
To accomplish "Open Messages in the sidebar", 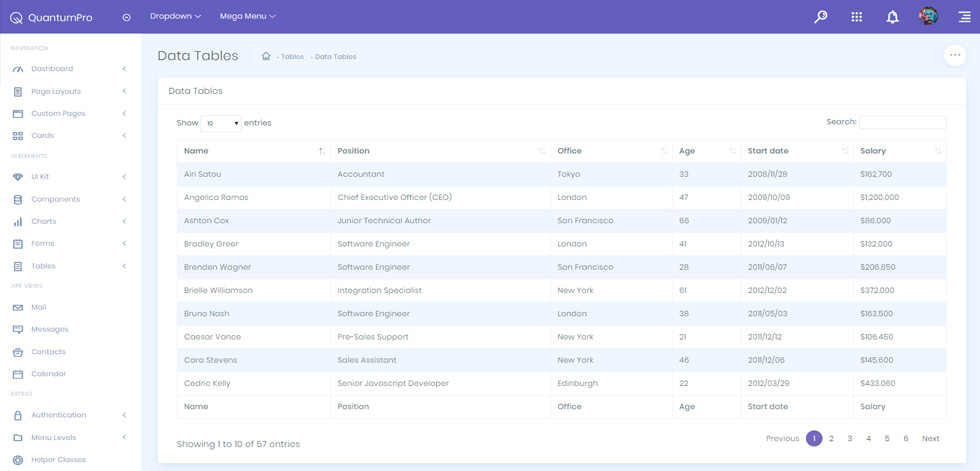I will (x=50, y=329).
